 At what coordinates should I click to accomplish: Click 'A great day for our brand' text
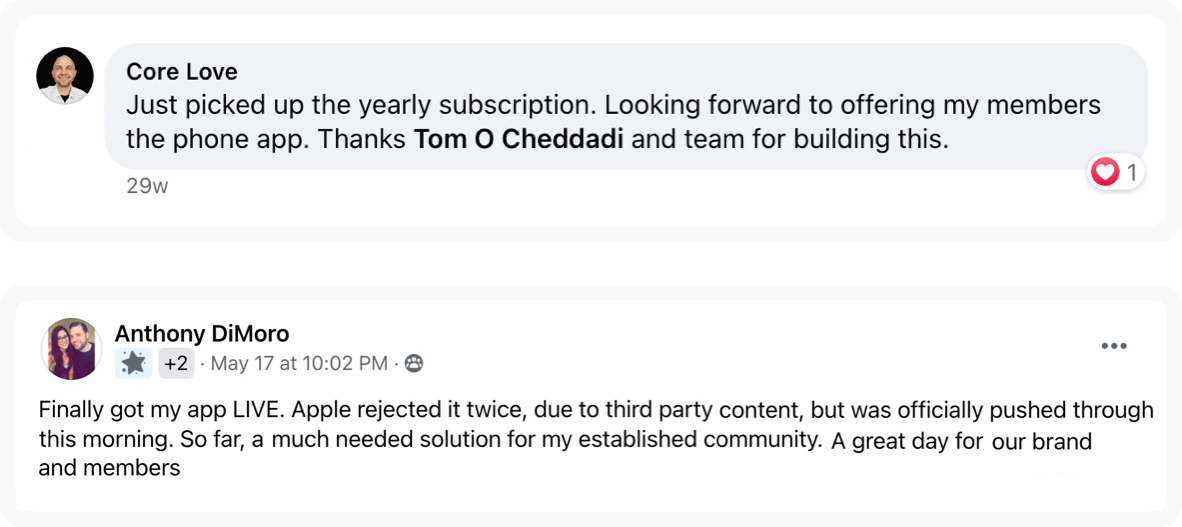click(961, 442)
